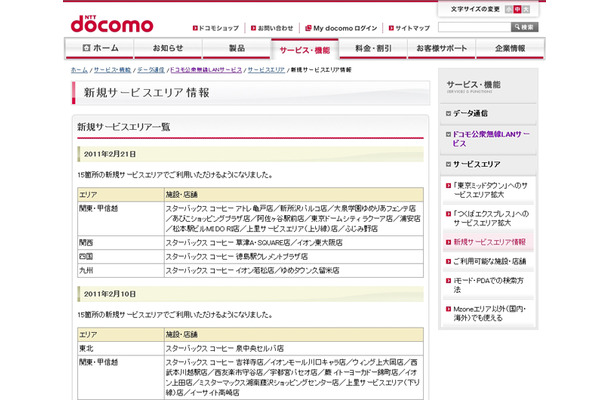Open the お知らせ navigation tab
610x400 pixels.
(x=168, y=48)
